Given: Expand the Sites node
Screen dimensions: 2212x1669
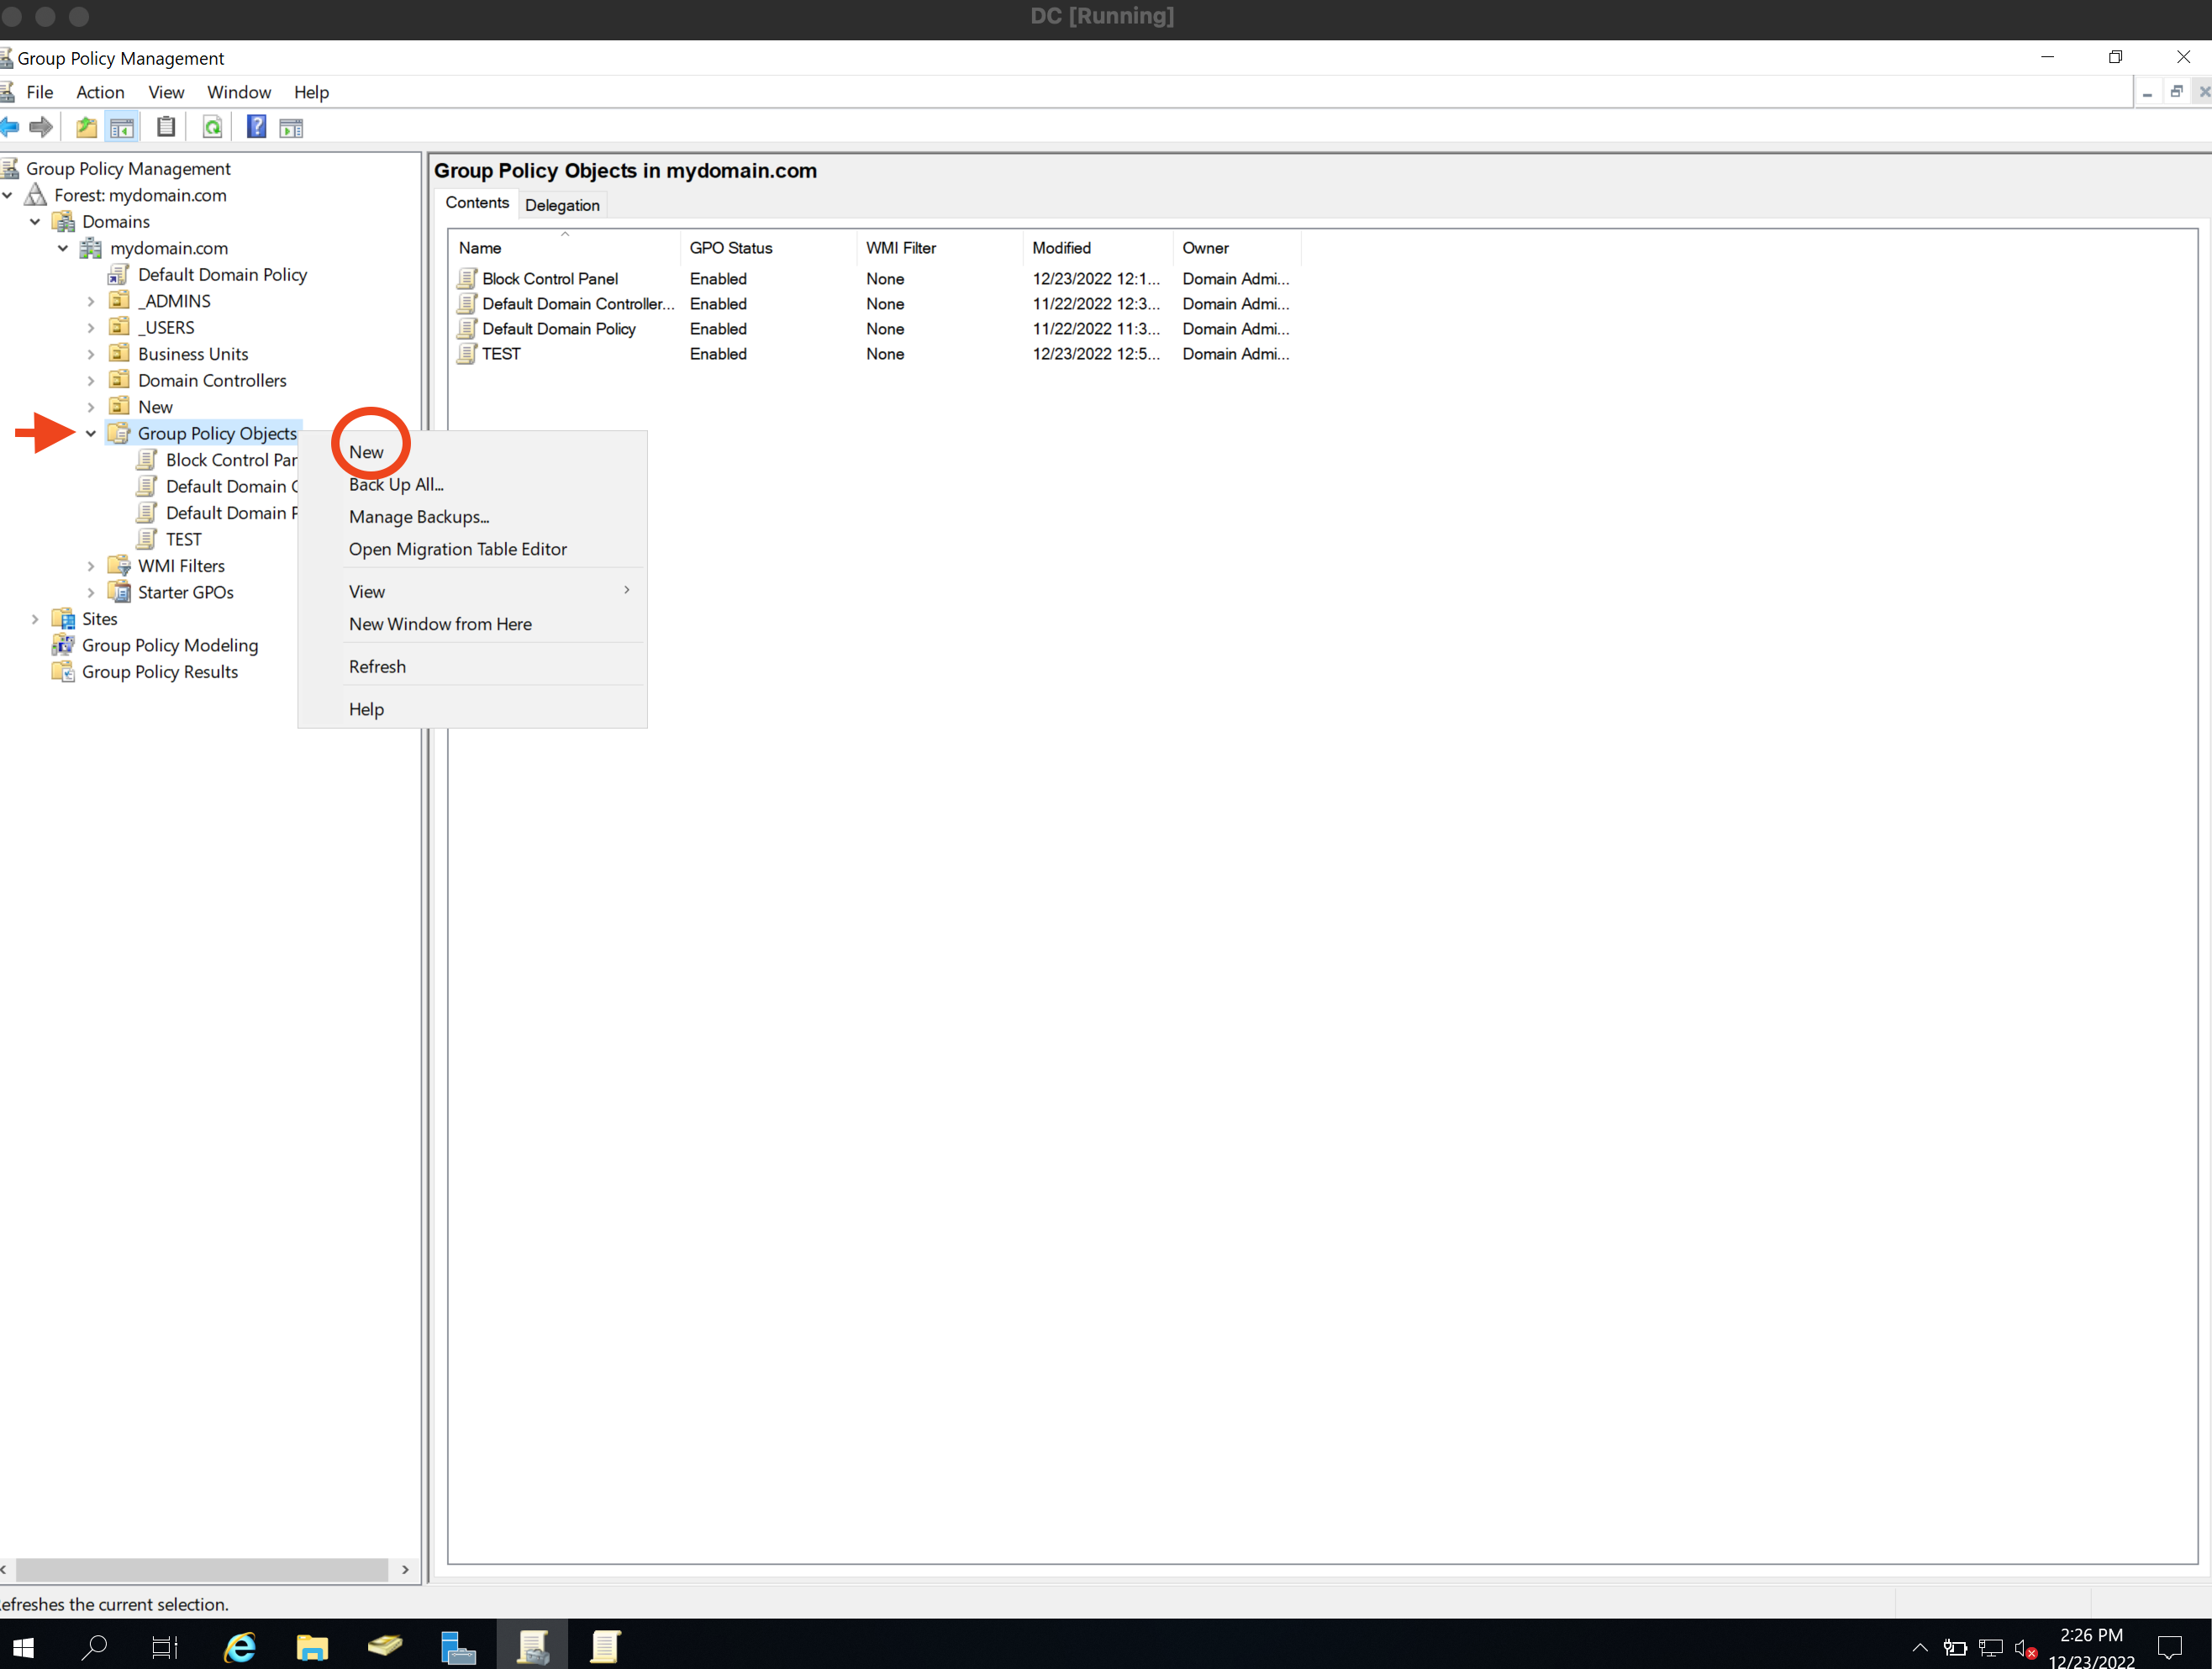Looking at the screenshot, I should 36,618.
